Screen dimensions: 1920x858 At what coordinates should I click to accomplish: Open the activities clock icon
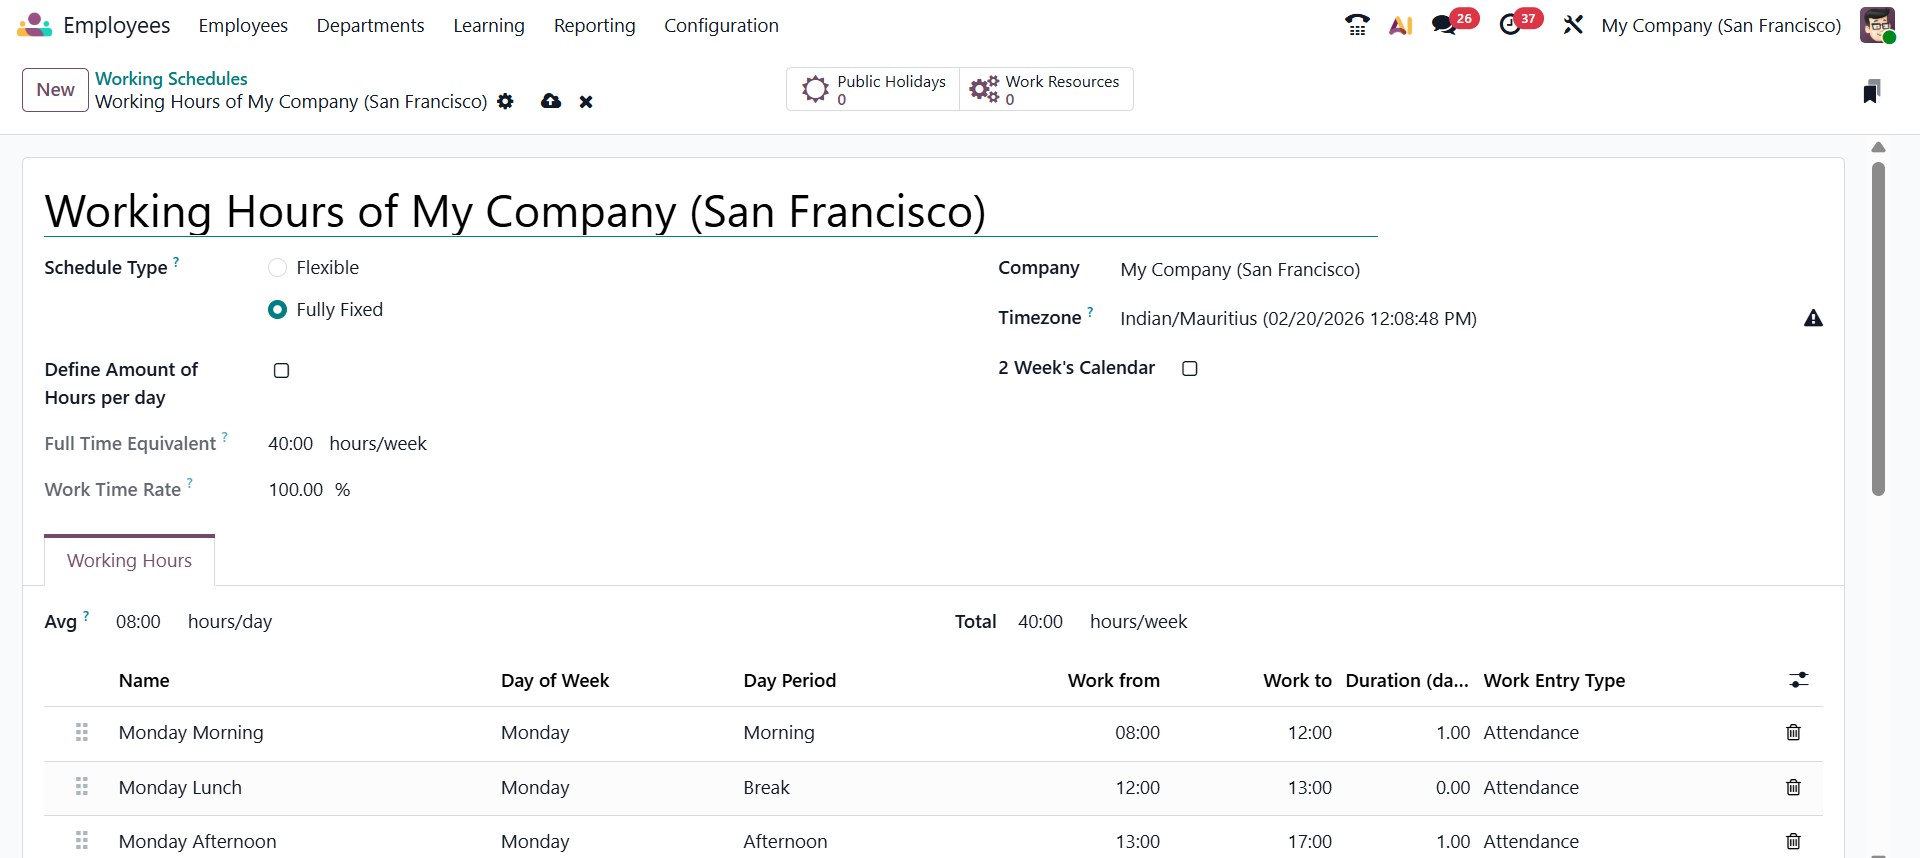[1510, 25]
